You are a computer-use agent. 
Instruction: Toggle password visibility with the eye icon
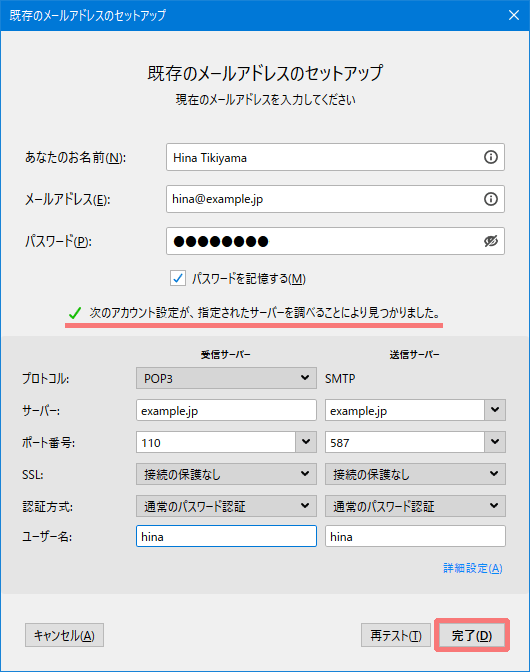pos(491,241)
